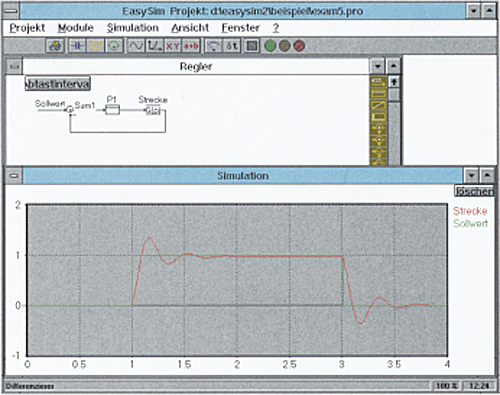Click the löschen button above the plot
This screenshot has height=395, width=500.
[x=474, y=191]
